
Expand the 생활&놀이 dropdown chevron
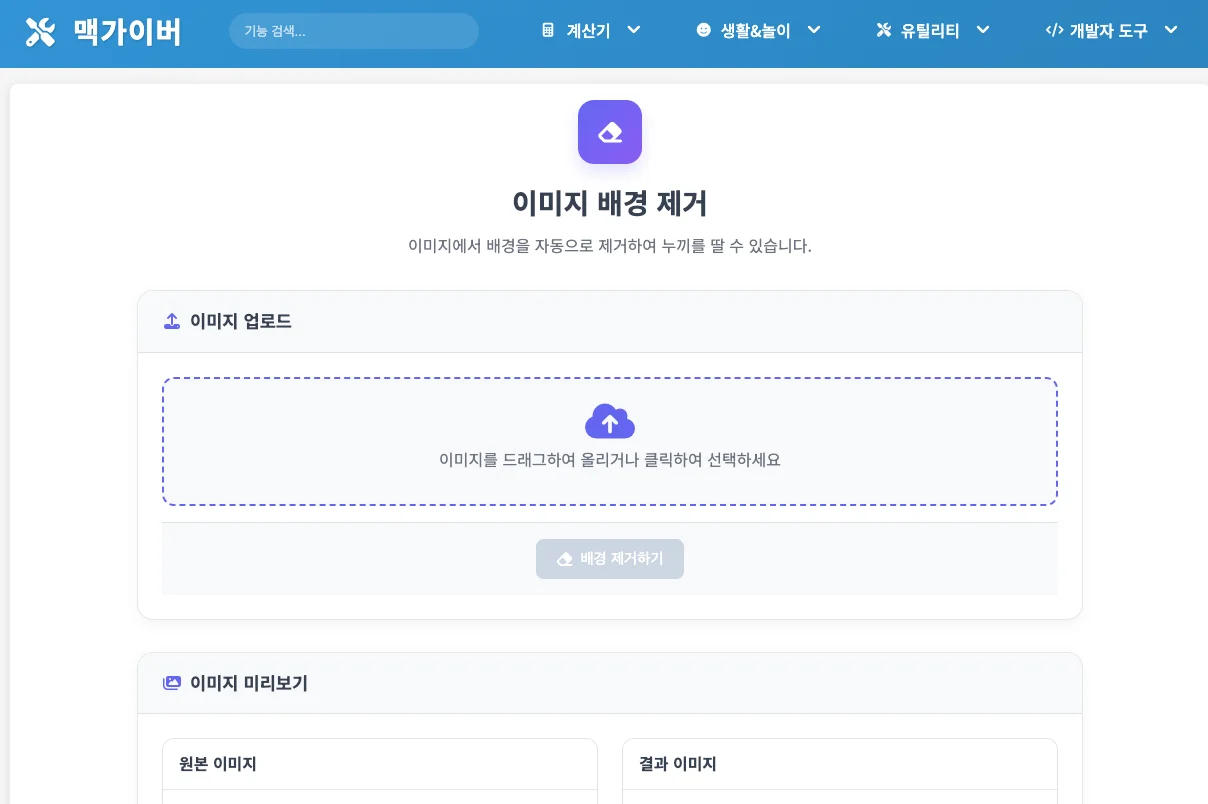pyautogui.click(x=814, y=30)
